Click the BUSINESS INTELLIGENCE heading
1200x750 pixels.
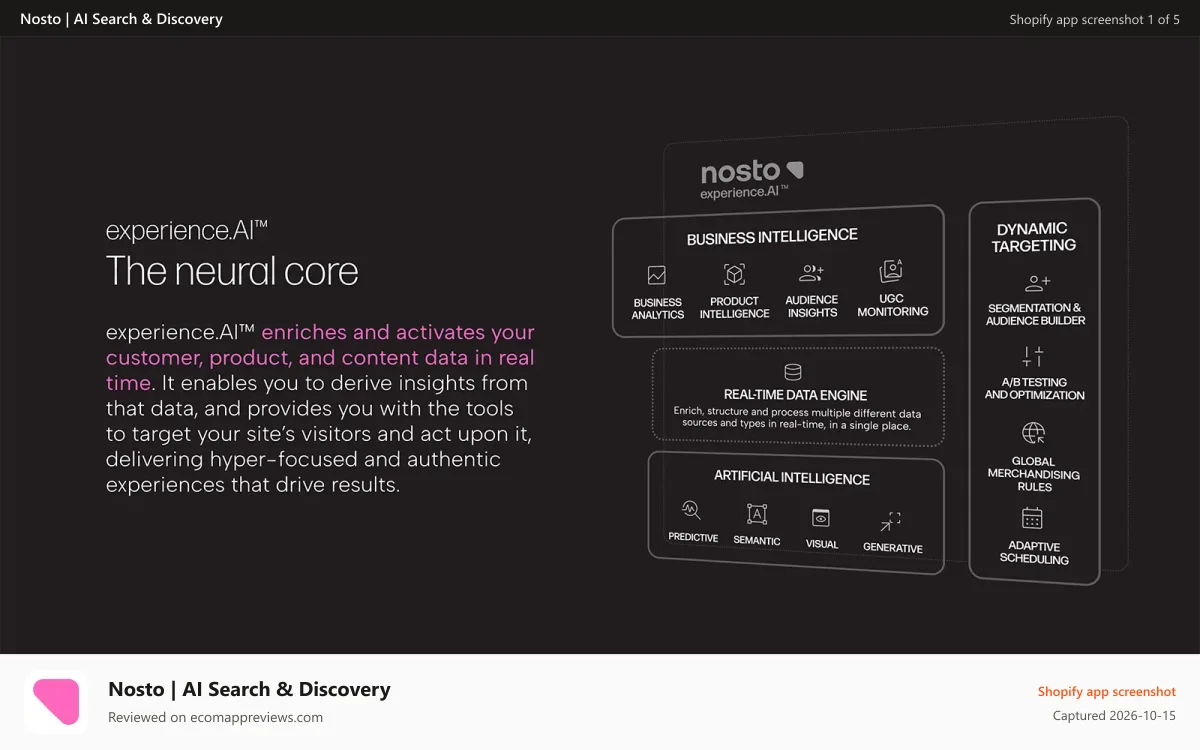pyautogui.click(x=772, y=237)
